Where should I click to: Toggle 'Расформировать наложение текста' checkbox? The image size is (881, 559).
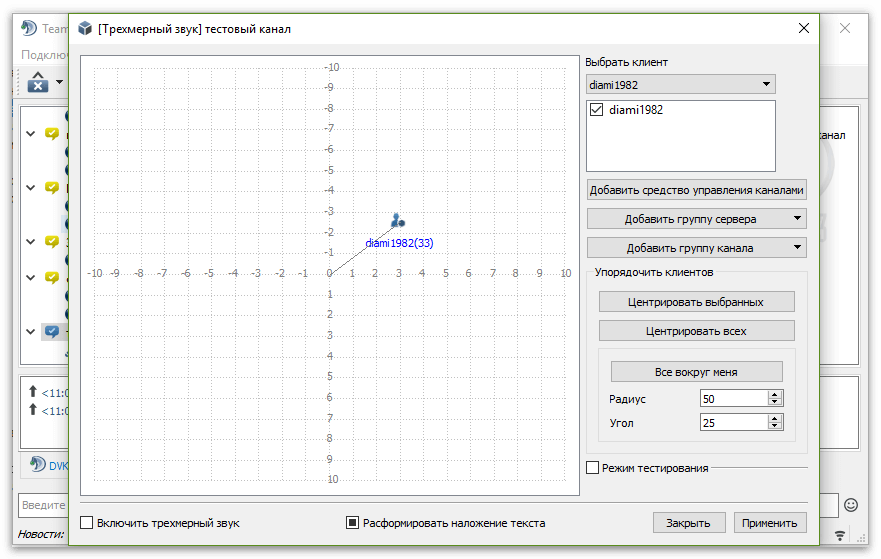(353, 523)
